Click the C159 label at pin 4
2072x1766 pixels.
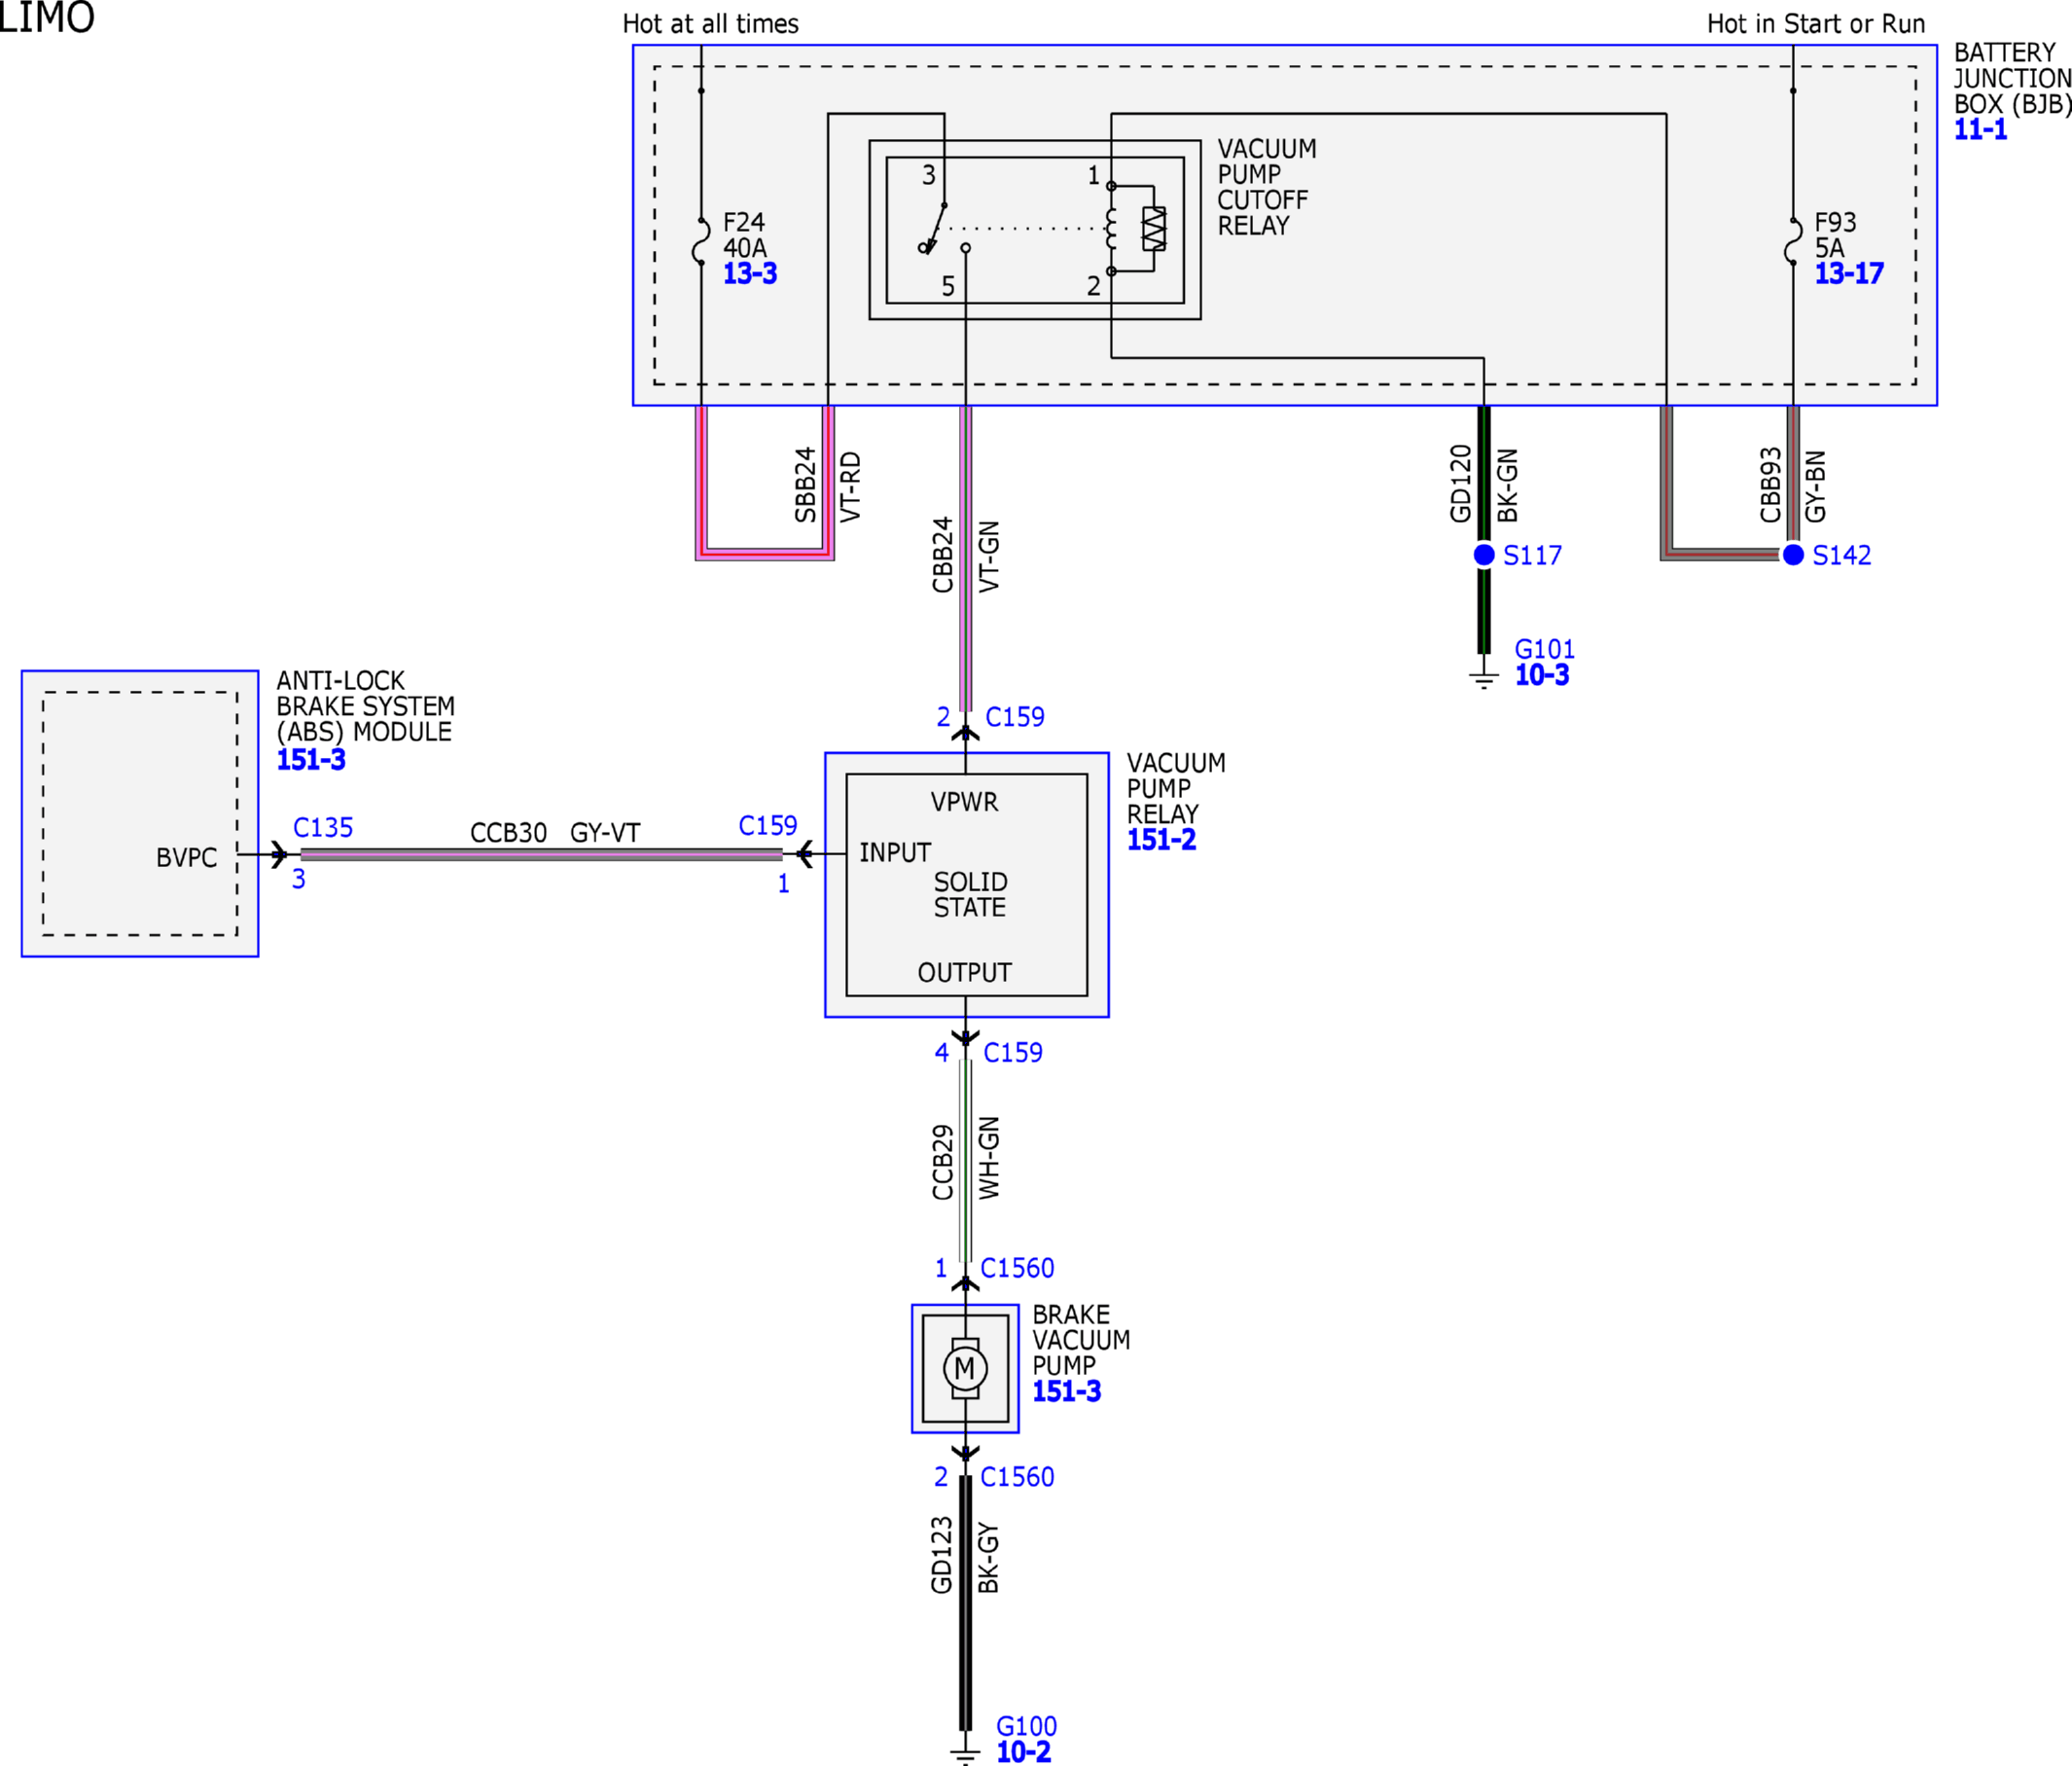pyautogui.click(x=1013, y=1053)
